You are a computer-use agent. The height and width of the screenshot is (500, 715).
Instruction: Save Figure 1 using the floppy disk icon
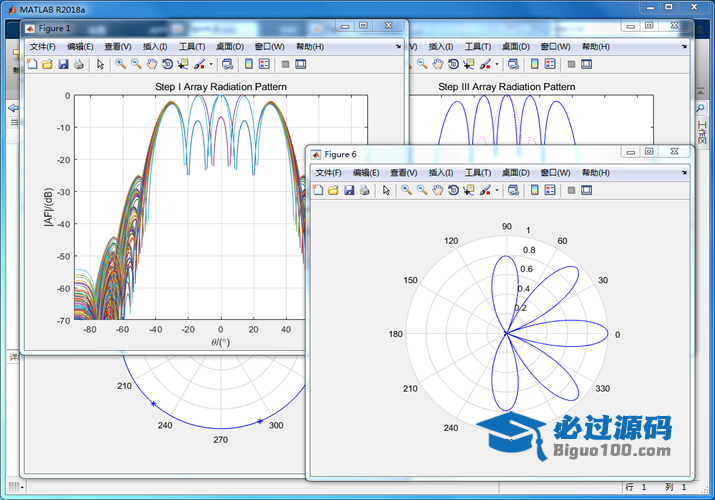click(x=63, y=64)
